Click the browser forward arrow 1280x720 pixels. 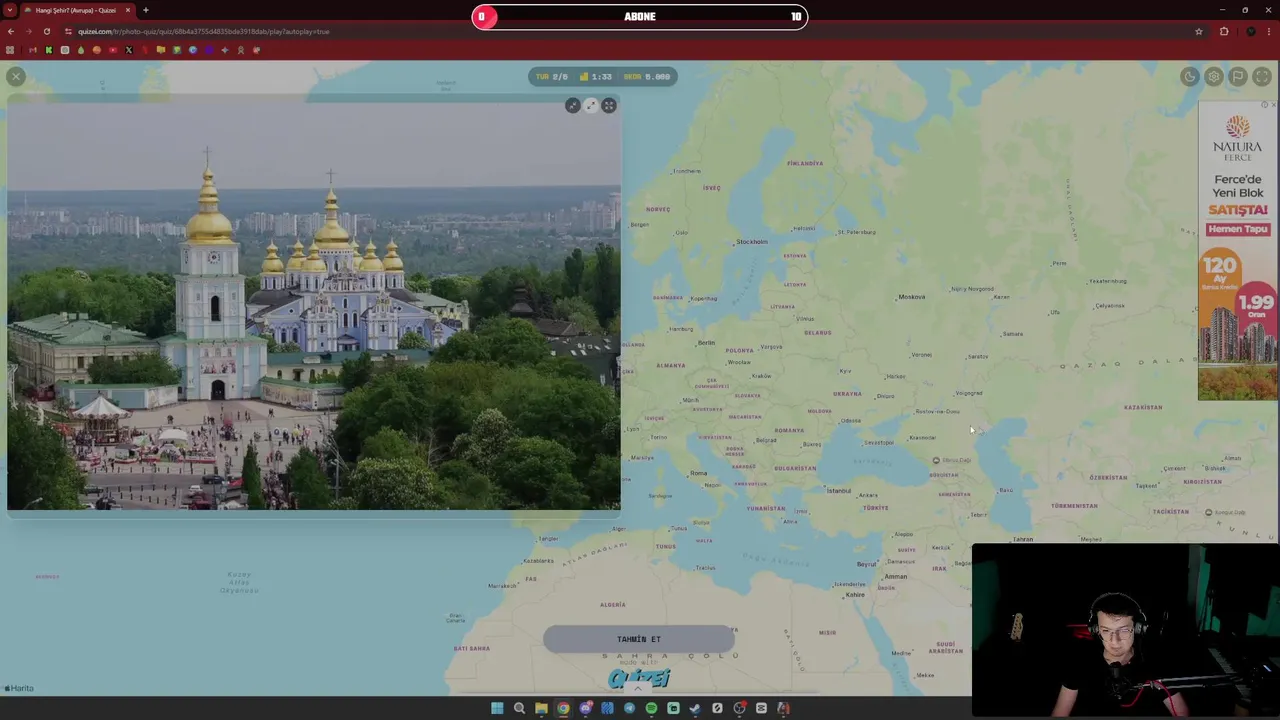(28, 32)
